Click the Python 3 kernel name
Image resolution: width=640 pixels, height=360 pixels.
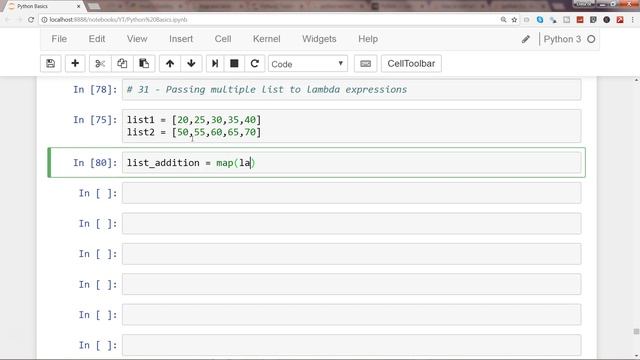[562, 39]
